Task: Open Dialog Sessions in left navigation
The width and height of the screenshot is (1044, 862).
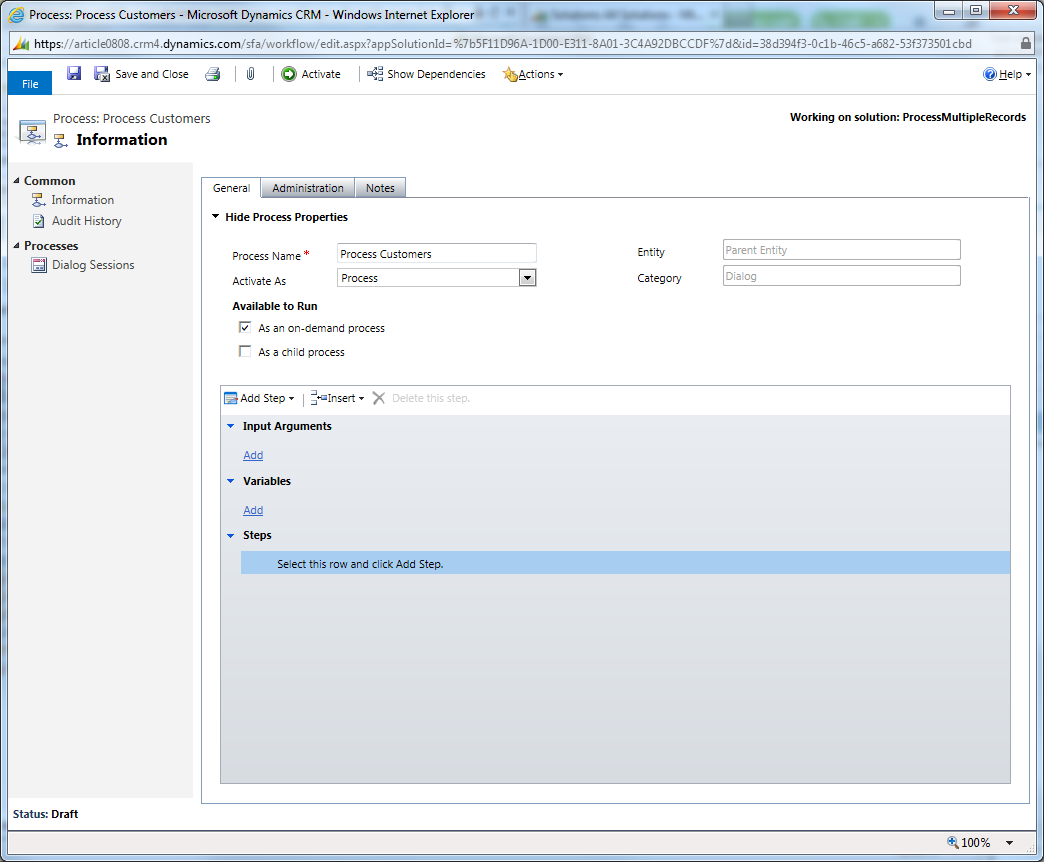Action: (93, 265)
